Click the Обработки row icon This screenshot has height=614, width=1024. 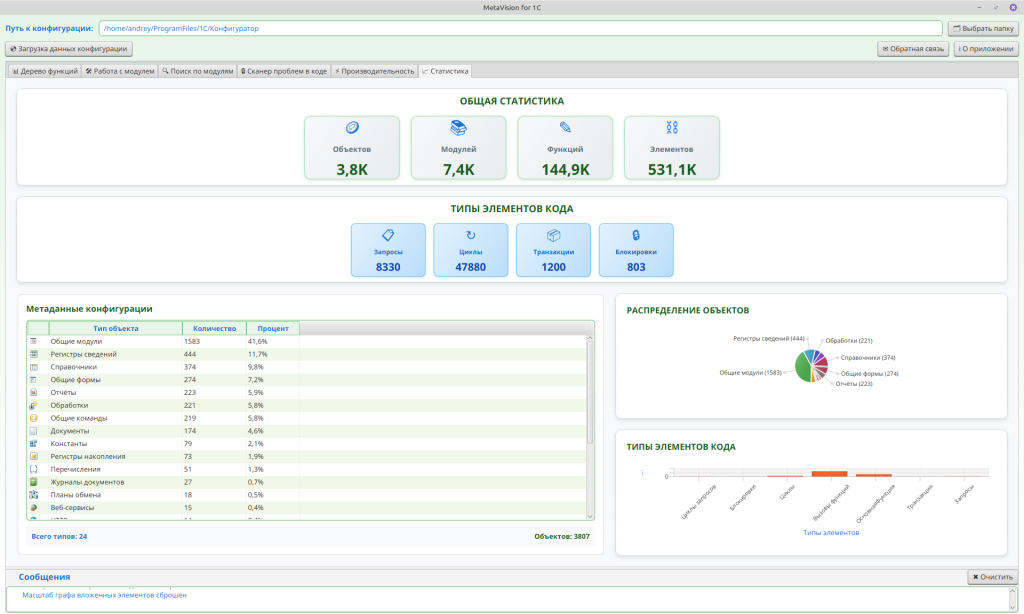[33, 405]
